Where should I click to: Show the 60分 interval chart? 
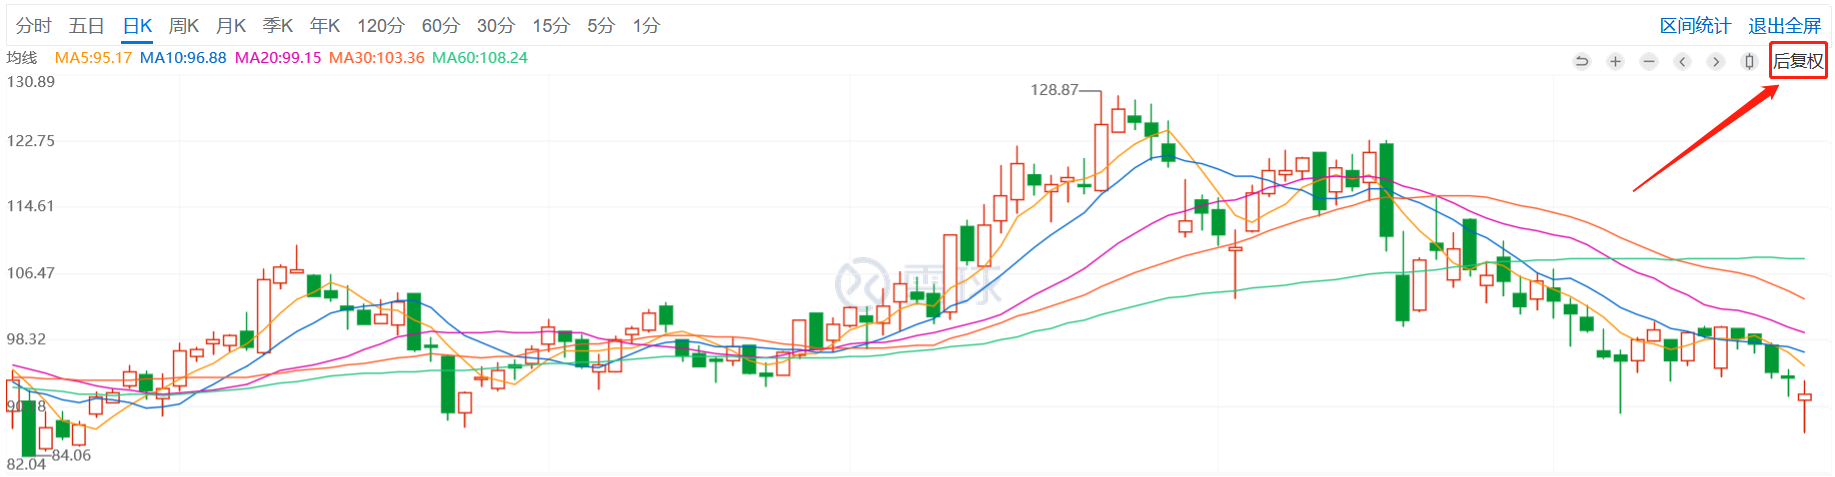[x=440, y=26]
